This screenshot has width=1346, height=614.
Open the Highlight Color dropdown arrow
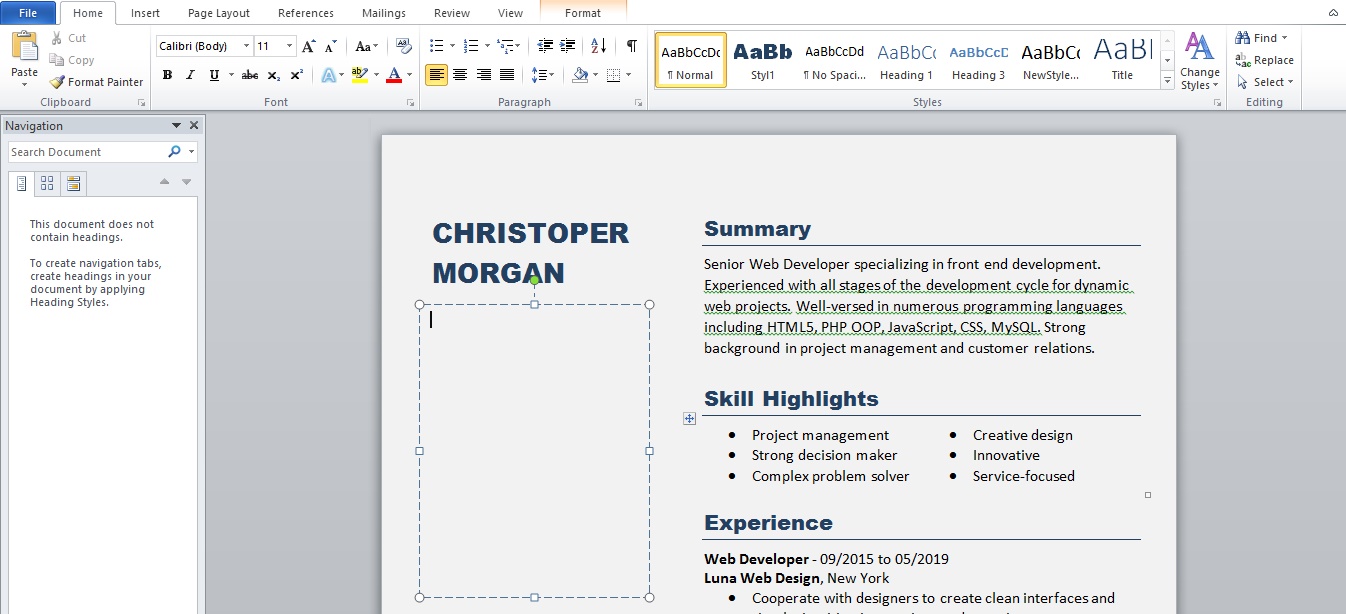[377, 73]
